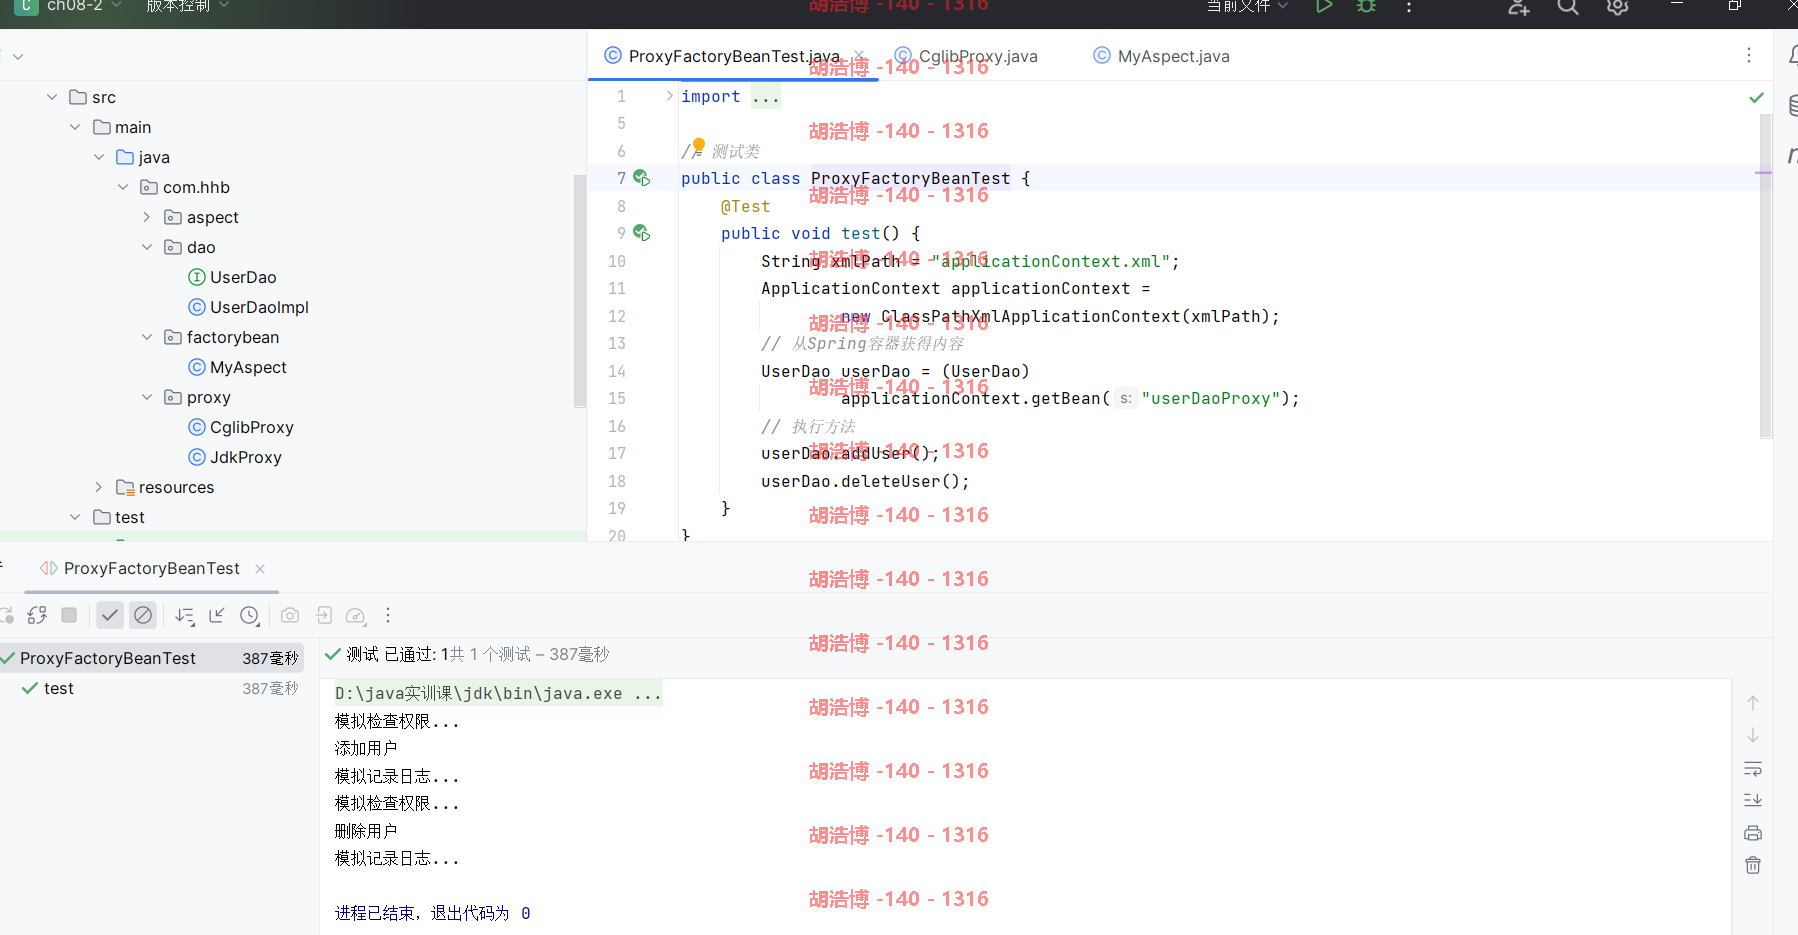The image size is (1798, 935).
Task: Open the add collaborator (Code With Me) icon
Action: pos(1519,7)
